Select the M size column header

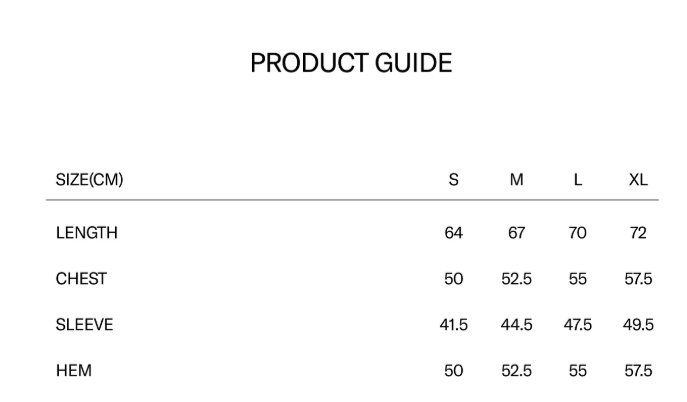click(x=516, y=180)
